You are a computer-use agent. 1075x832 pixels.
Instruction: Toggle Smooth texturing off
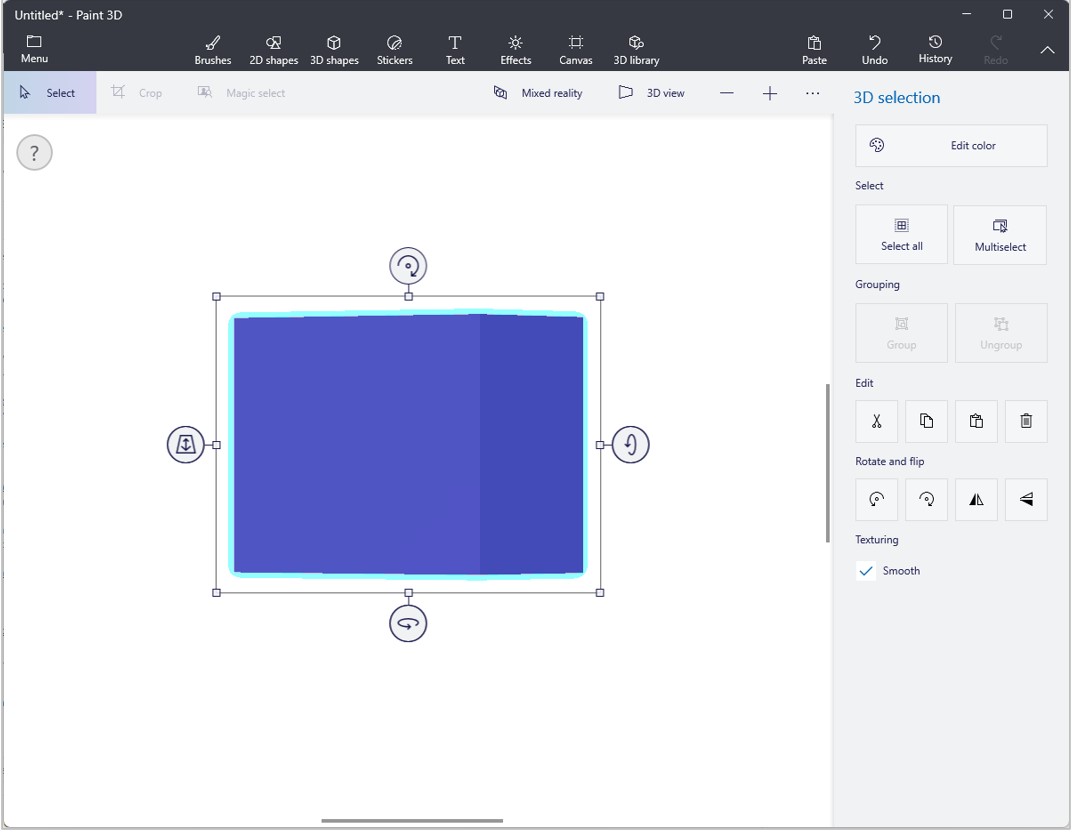click(x=865, y=570)
